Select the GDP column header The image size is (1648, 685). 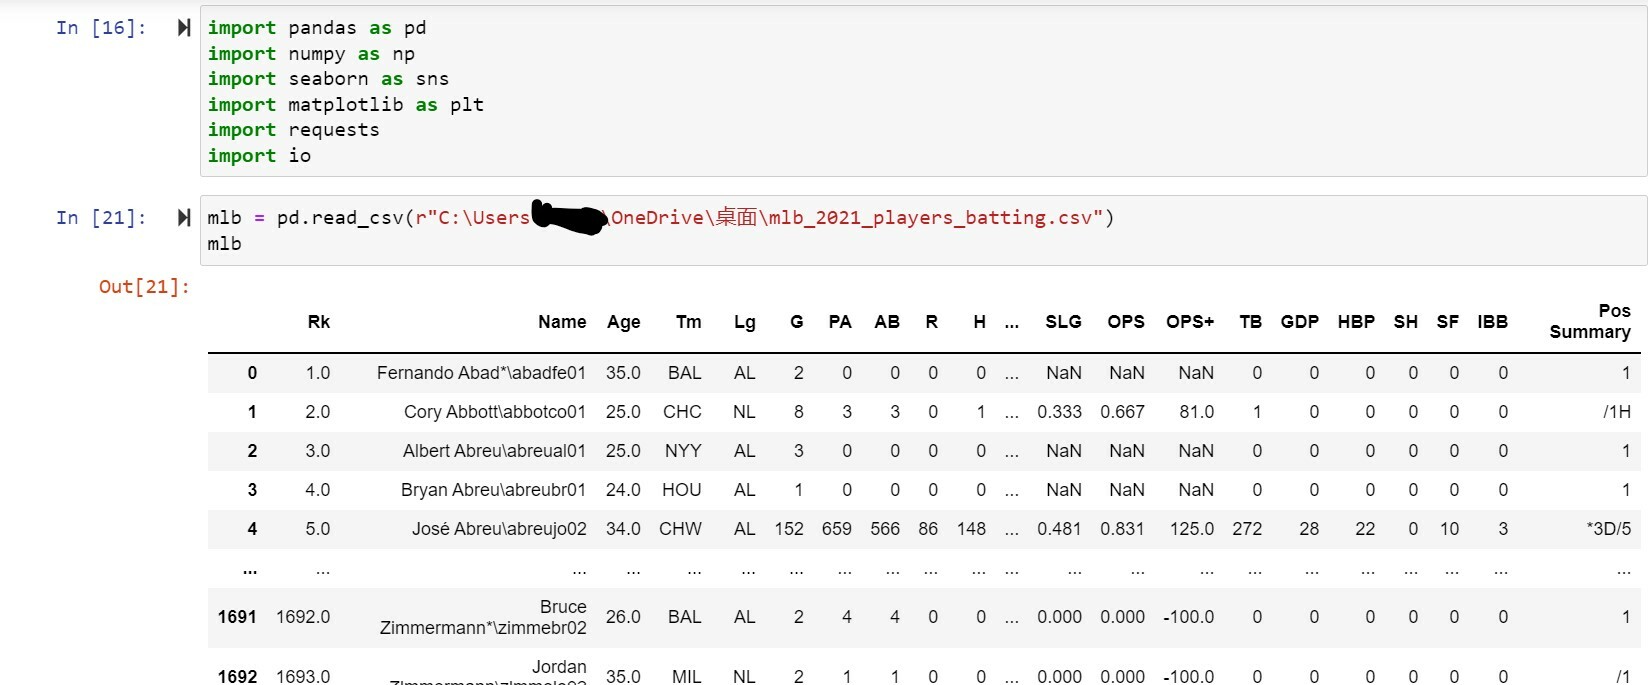(x=1299, y=322)
